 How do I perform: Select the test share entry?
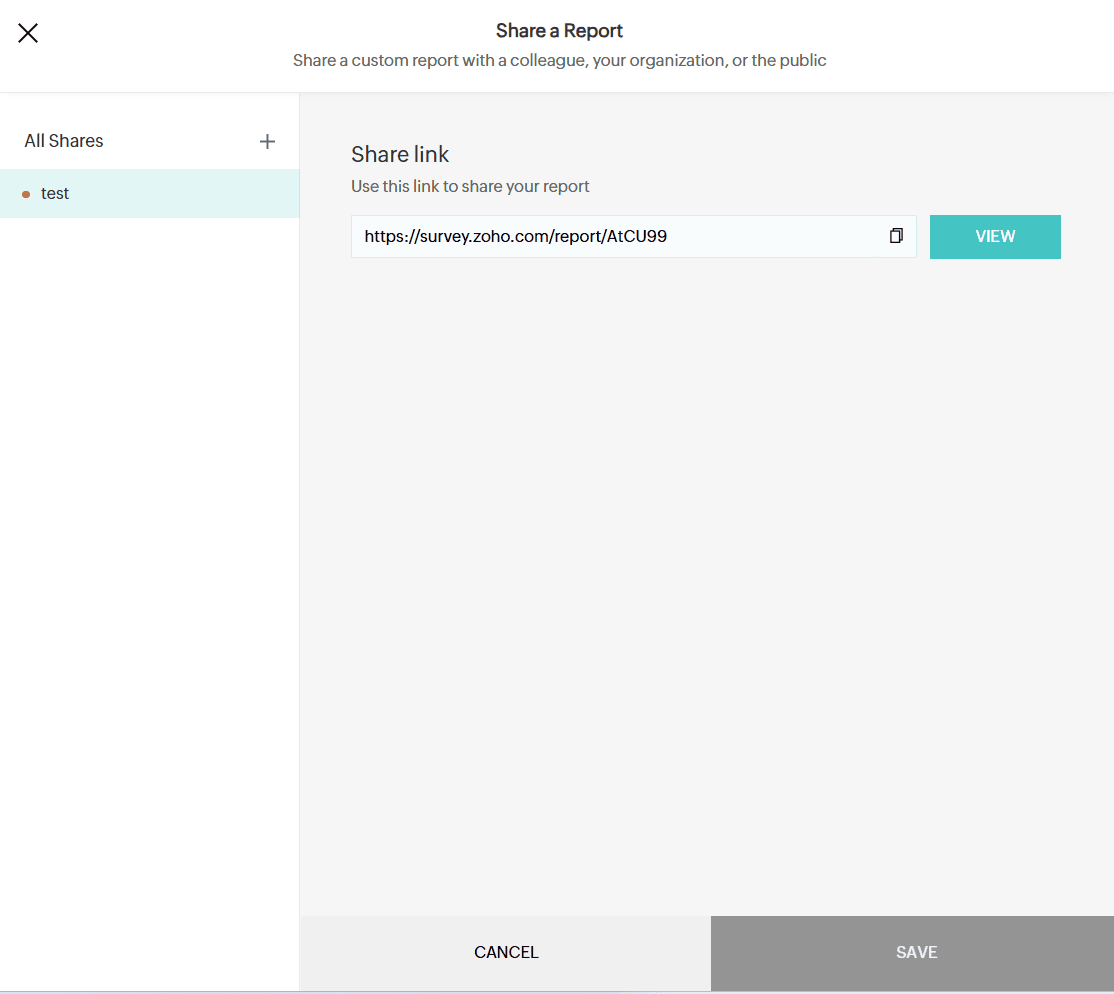point(149,193)
